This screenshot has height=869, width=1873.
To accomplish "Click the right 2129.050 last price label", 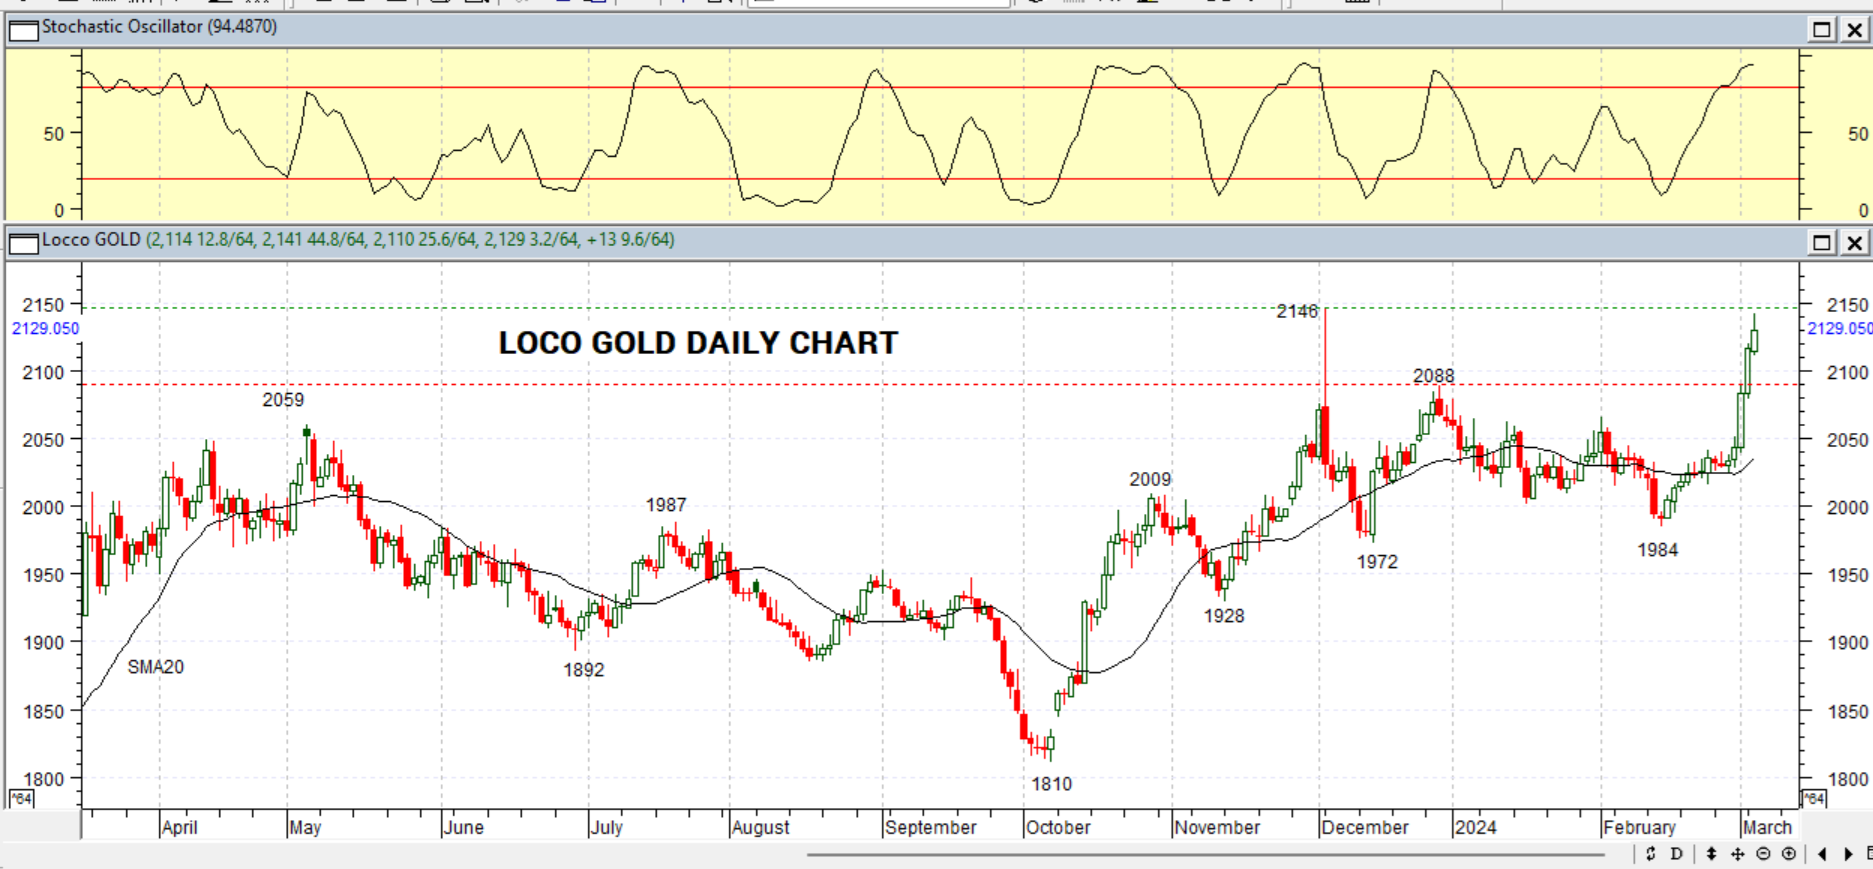I will tap(1839, 329).
